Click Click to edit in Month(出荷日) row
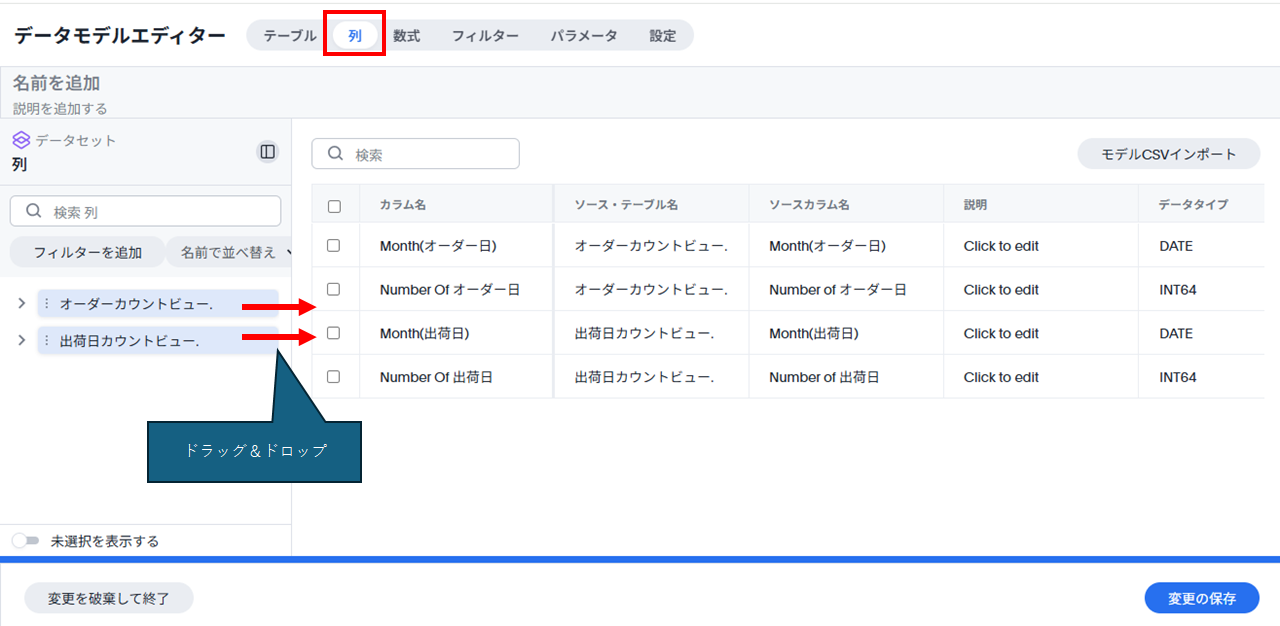The width and height of the screenshot is (1280, 626). coord(1001,334)
